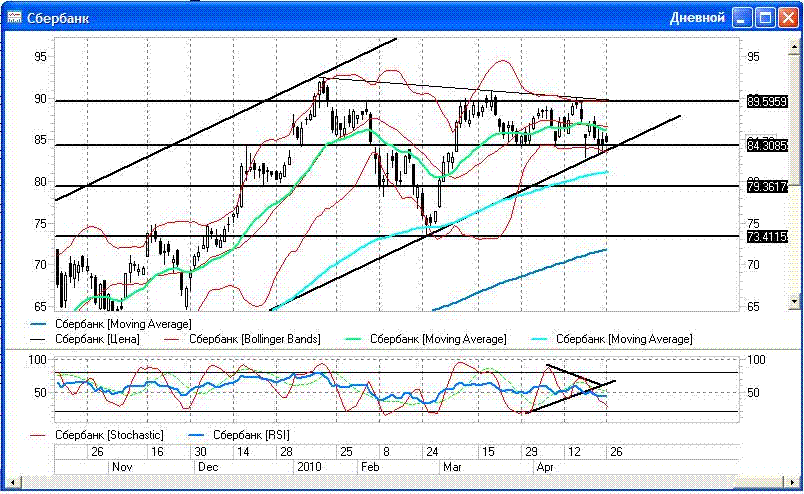The width and height of the screenshot is (804, 494).
Task: Click the horizontal scrollbar track at the bottom
Action: pyautogui.click(x=403, y=482)
